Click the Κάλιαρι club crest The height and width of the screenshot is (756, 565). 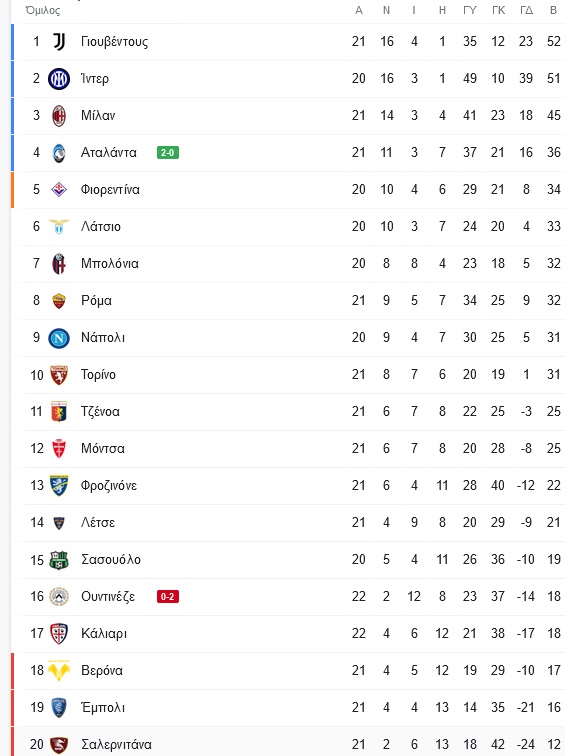pyautogui.click(x=59, y=634)
